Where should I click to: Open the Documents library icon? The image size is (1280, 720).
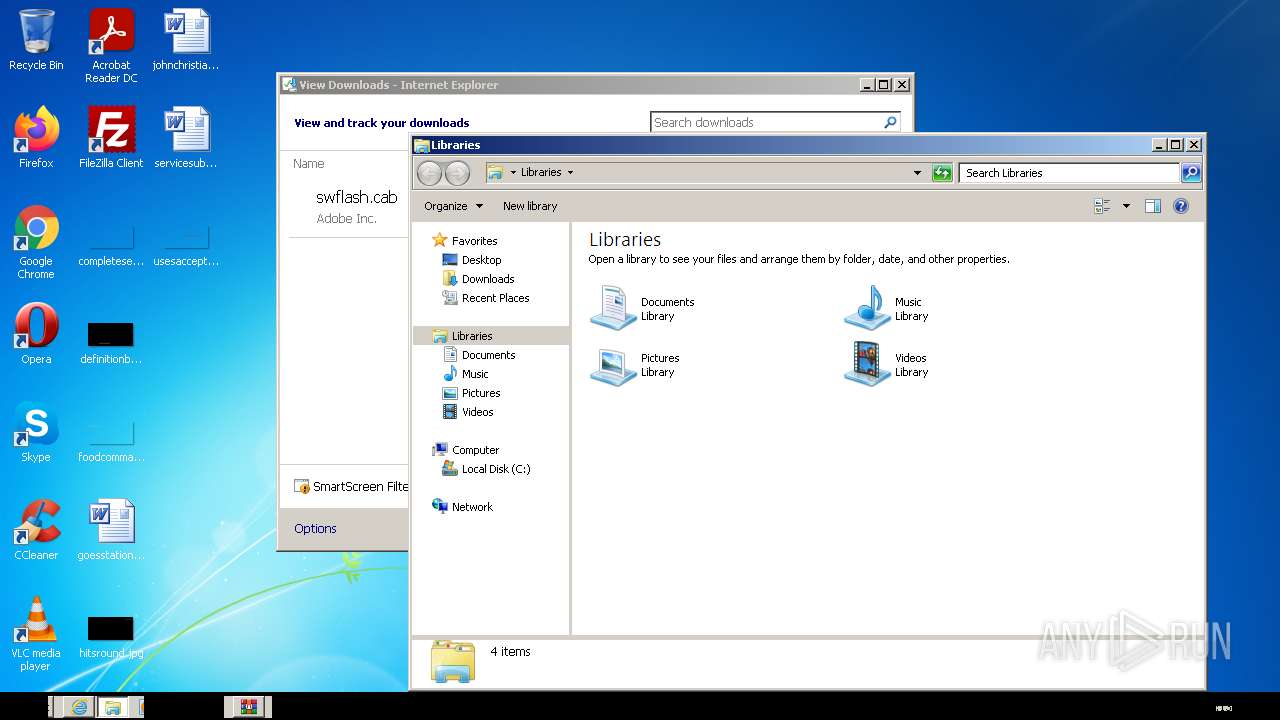[x=642, y=308]
